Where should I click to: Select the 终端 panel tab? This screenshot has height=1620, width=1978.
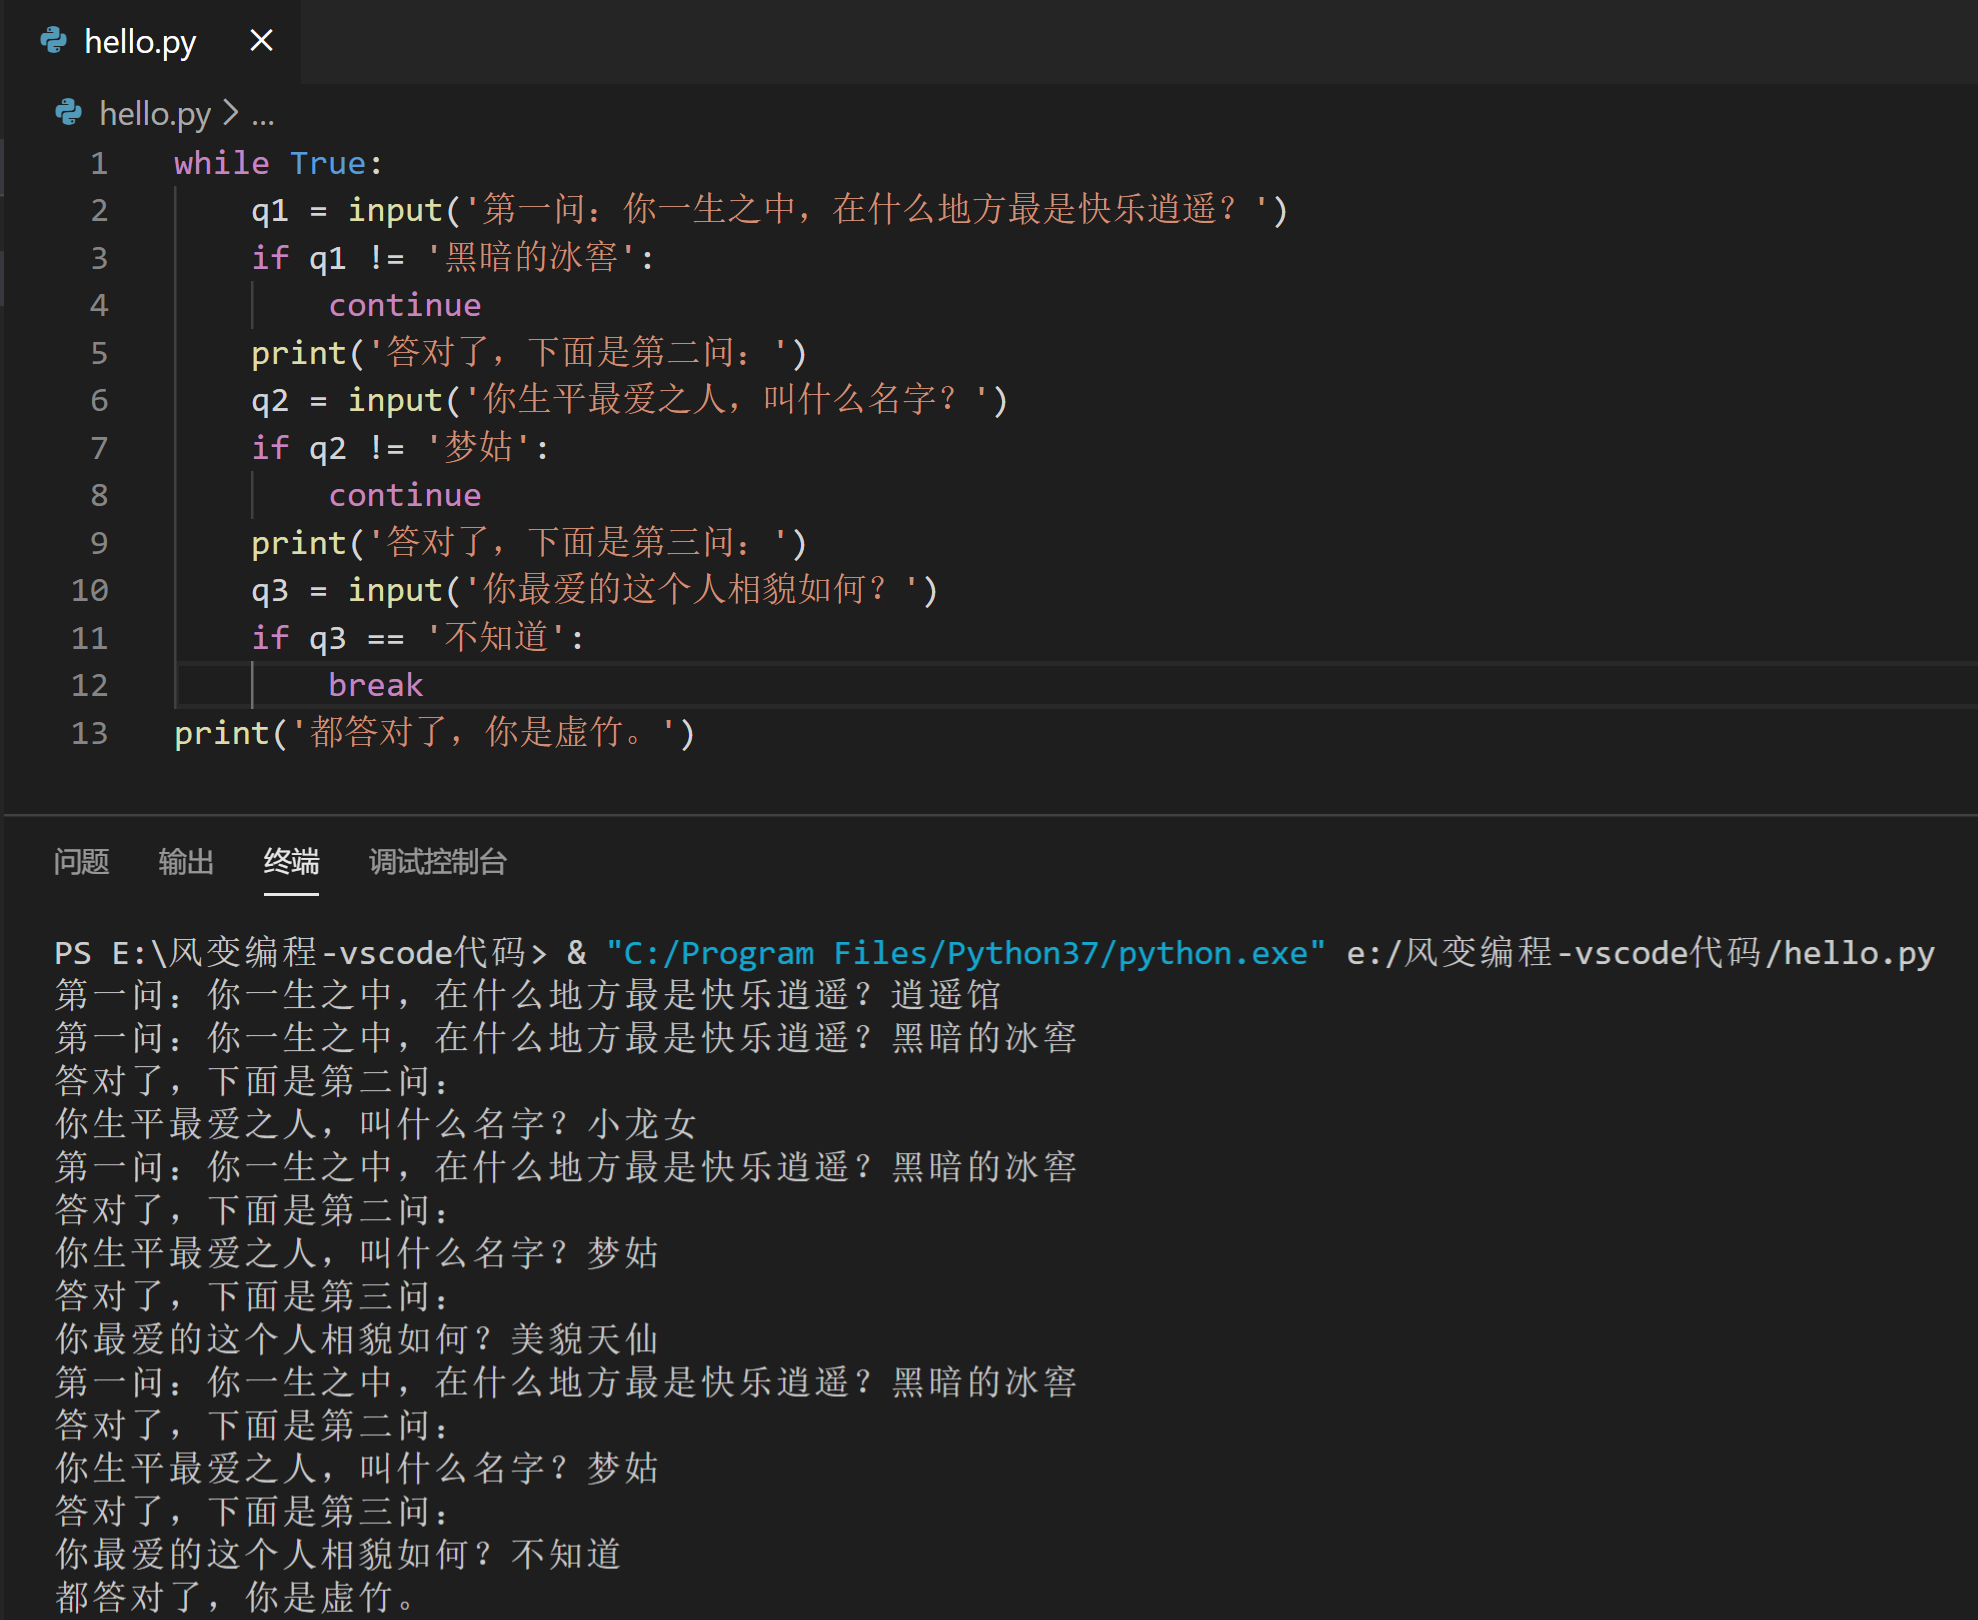pos(290,862)
